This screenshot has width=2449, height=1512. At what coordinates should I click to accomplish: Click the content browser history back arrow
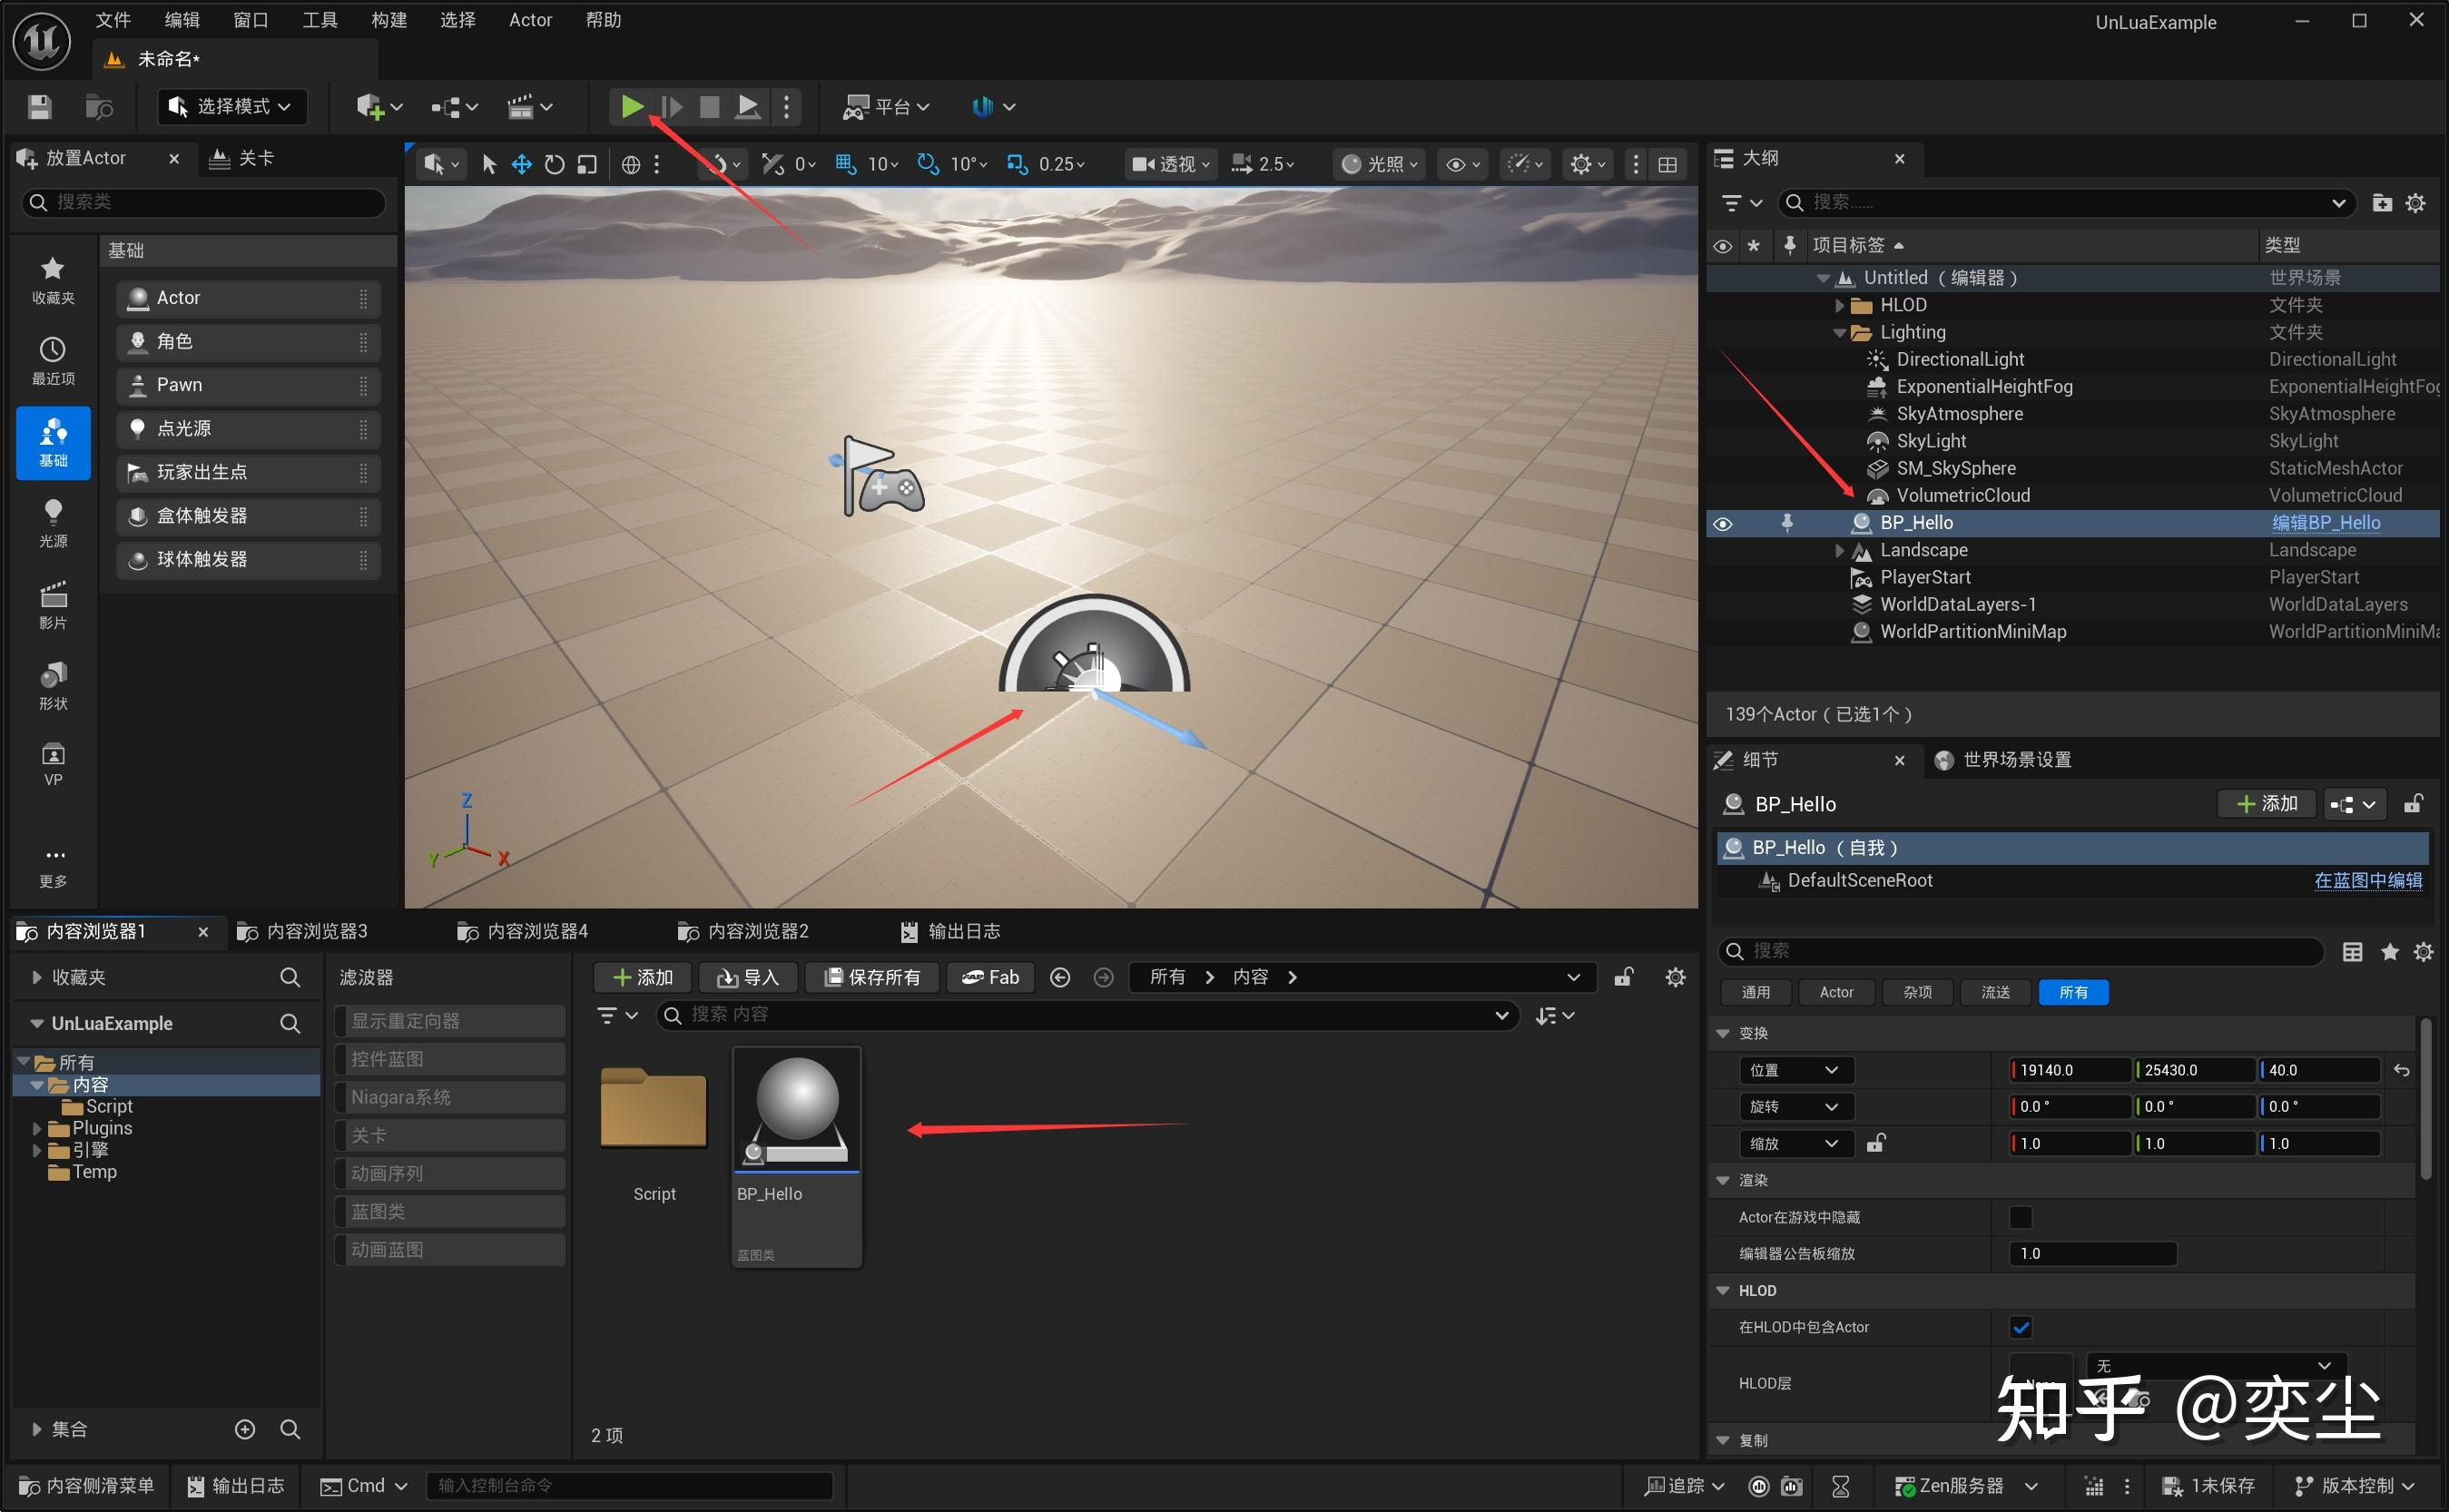(x=1061, y=977)
